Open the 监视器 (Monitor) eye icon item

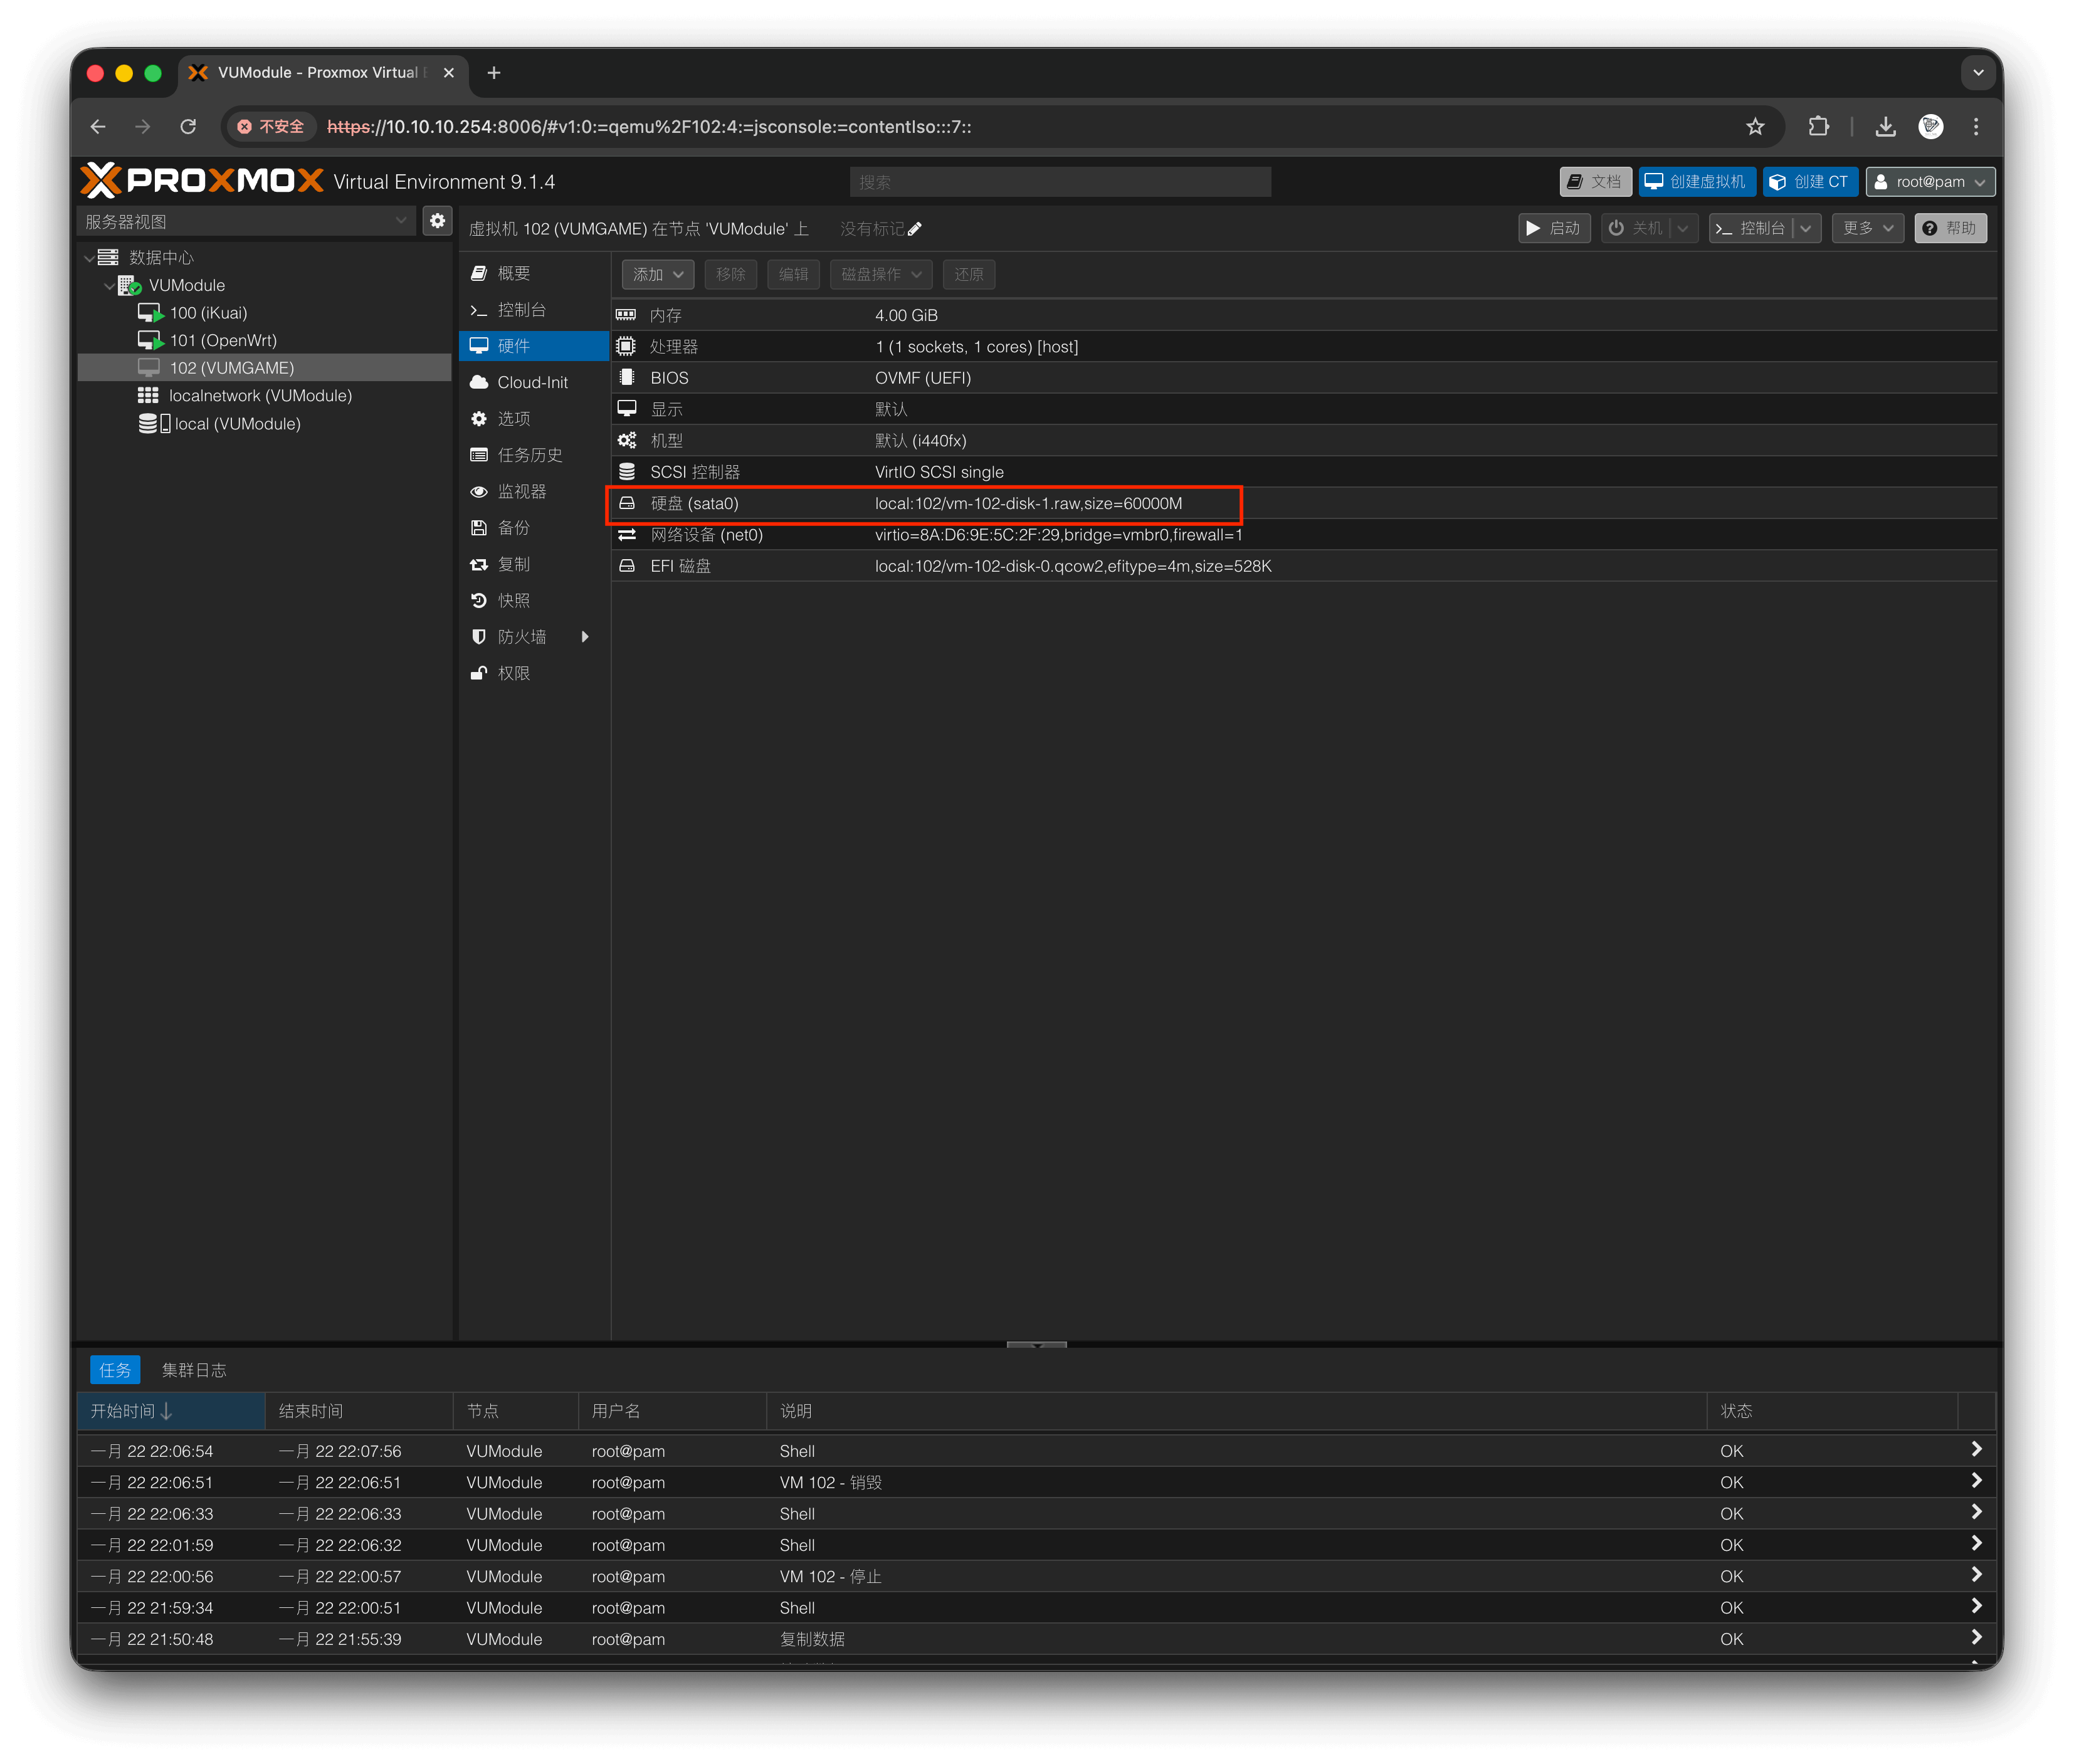(x=521, y=491)
